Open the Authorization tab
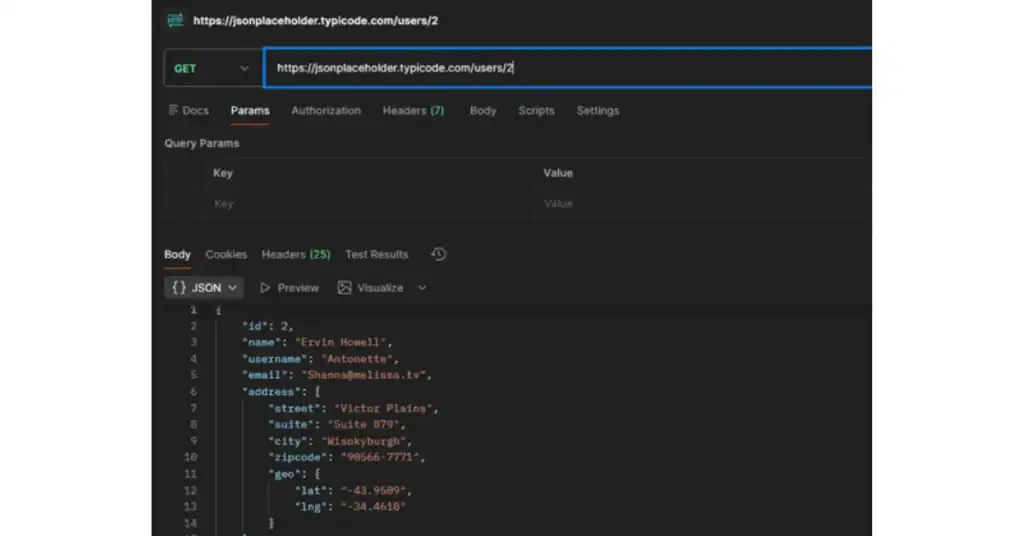The width and height of the screenshot is (1024, 536). [x=326, y=110]
